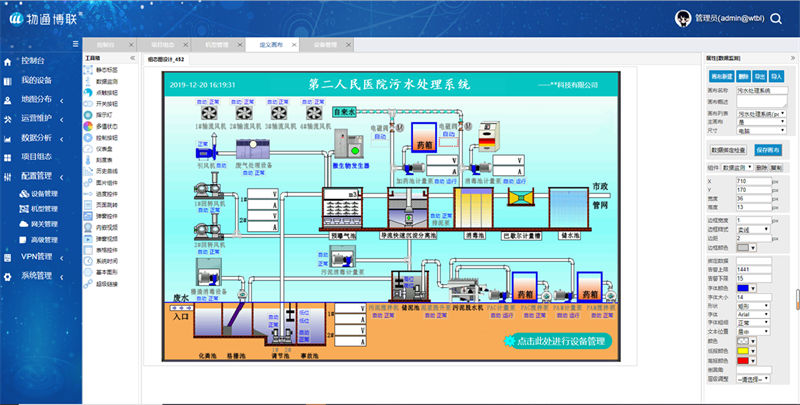Expand the 地图分布 menu

pyautogui.click(x=38, y=99)
